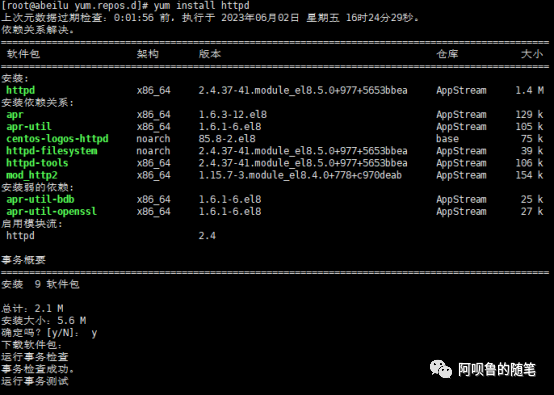Image resolution: width=554 pixels, height=395 pixels.
Task: Click the 架构 column header
Action: [x=148, y=54]
